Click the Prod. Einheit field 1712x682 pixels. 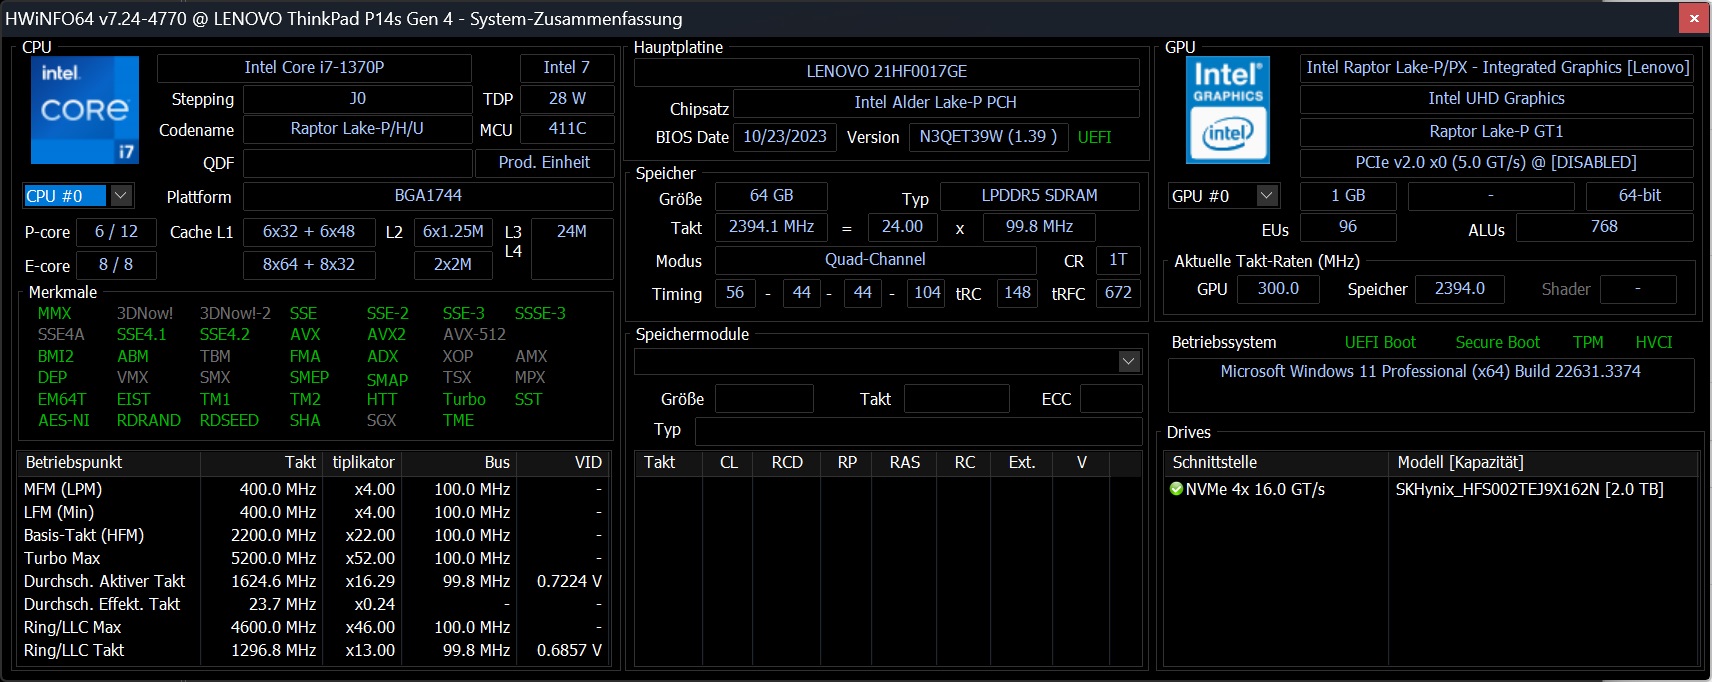544,163
